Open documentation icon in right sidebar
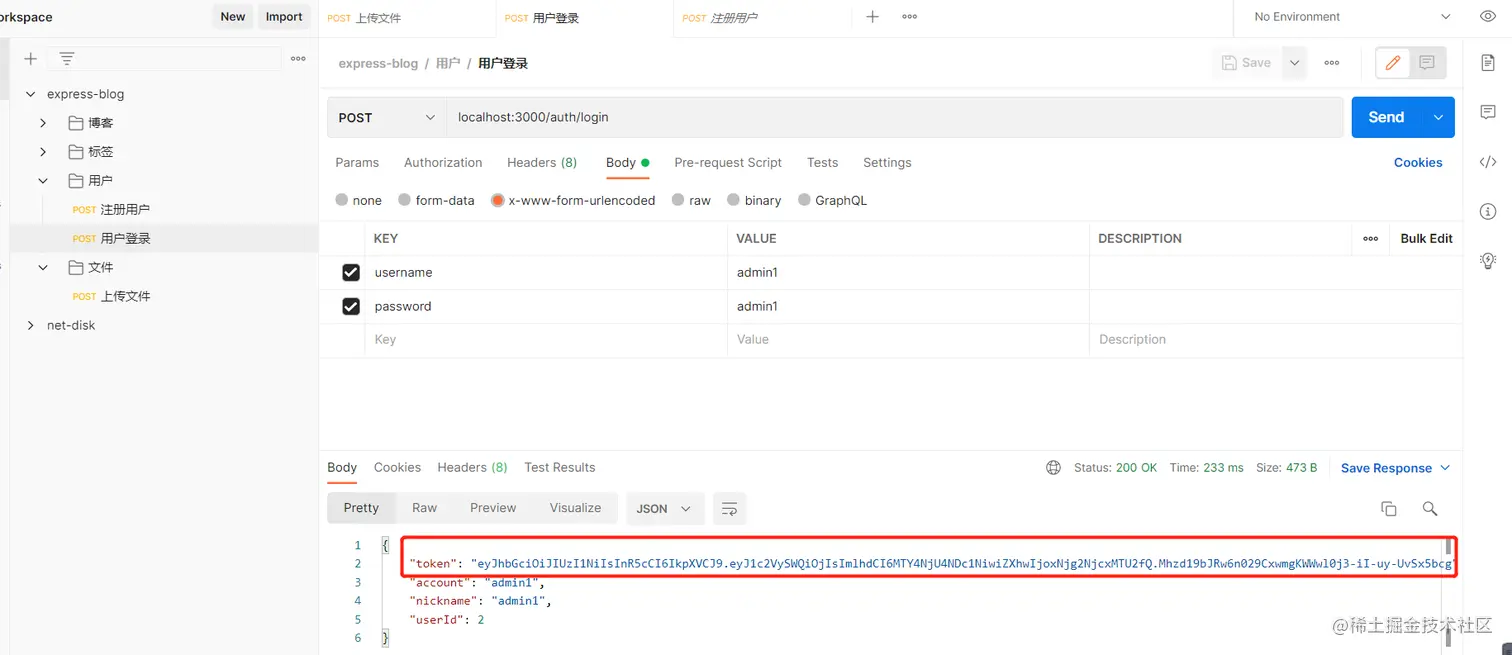 [1488, 63]
